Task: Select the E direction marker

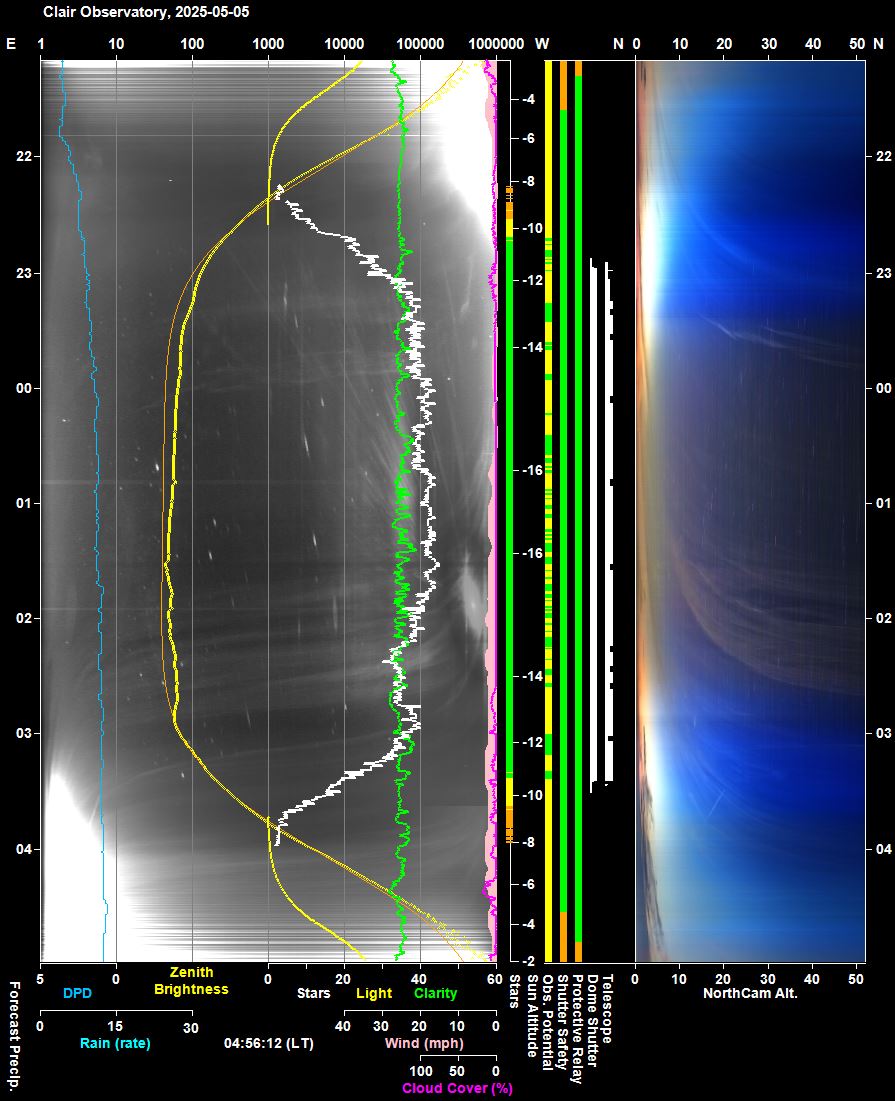Action: point(11,44)
